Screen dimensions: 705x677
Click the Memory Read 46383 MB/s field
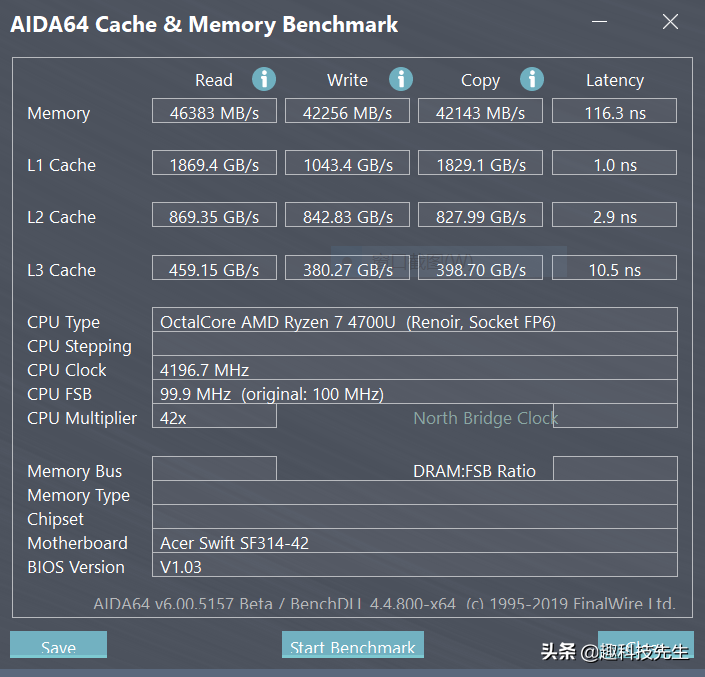tap(214, 112)
